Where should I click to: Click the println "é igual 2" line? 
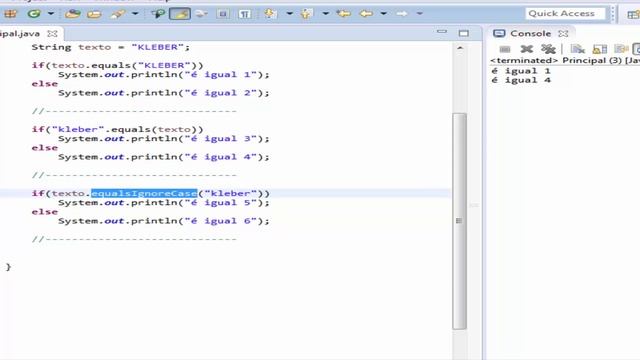click(164, 93)
